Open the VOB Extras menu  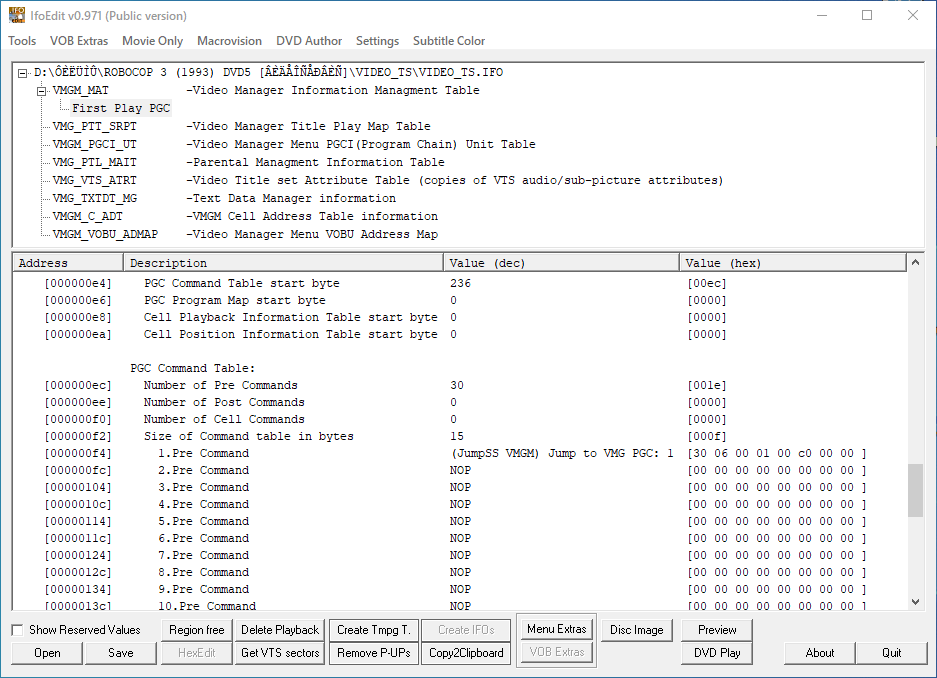coord(79,41)
